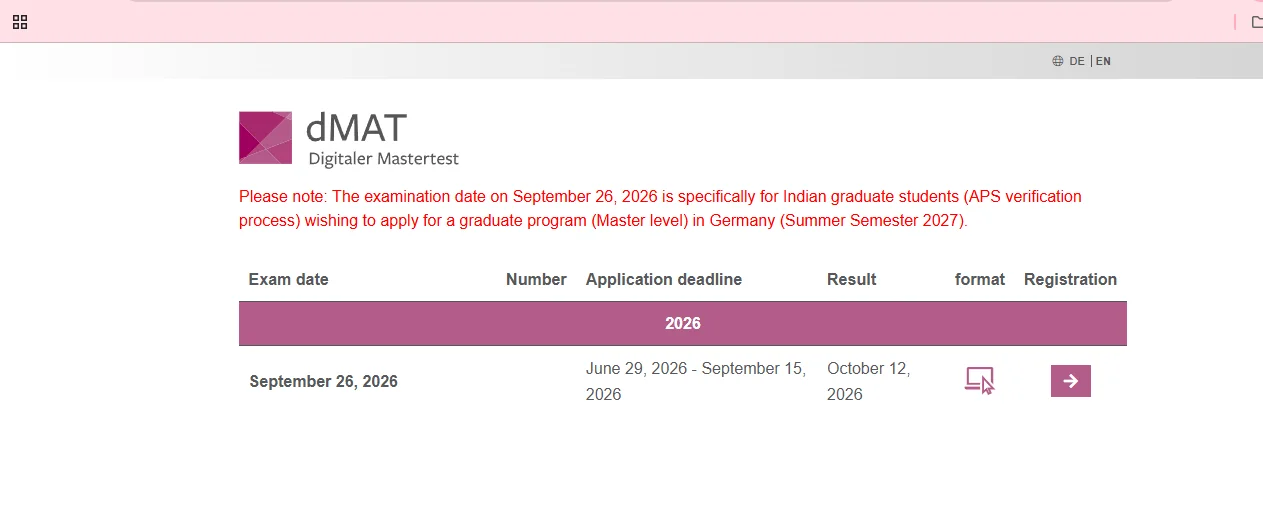Switch page language to DE
Image resolution: width=1263 pixels, height=512 pixels.
coord(1077,61)
